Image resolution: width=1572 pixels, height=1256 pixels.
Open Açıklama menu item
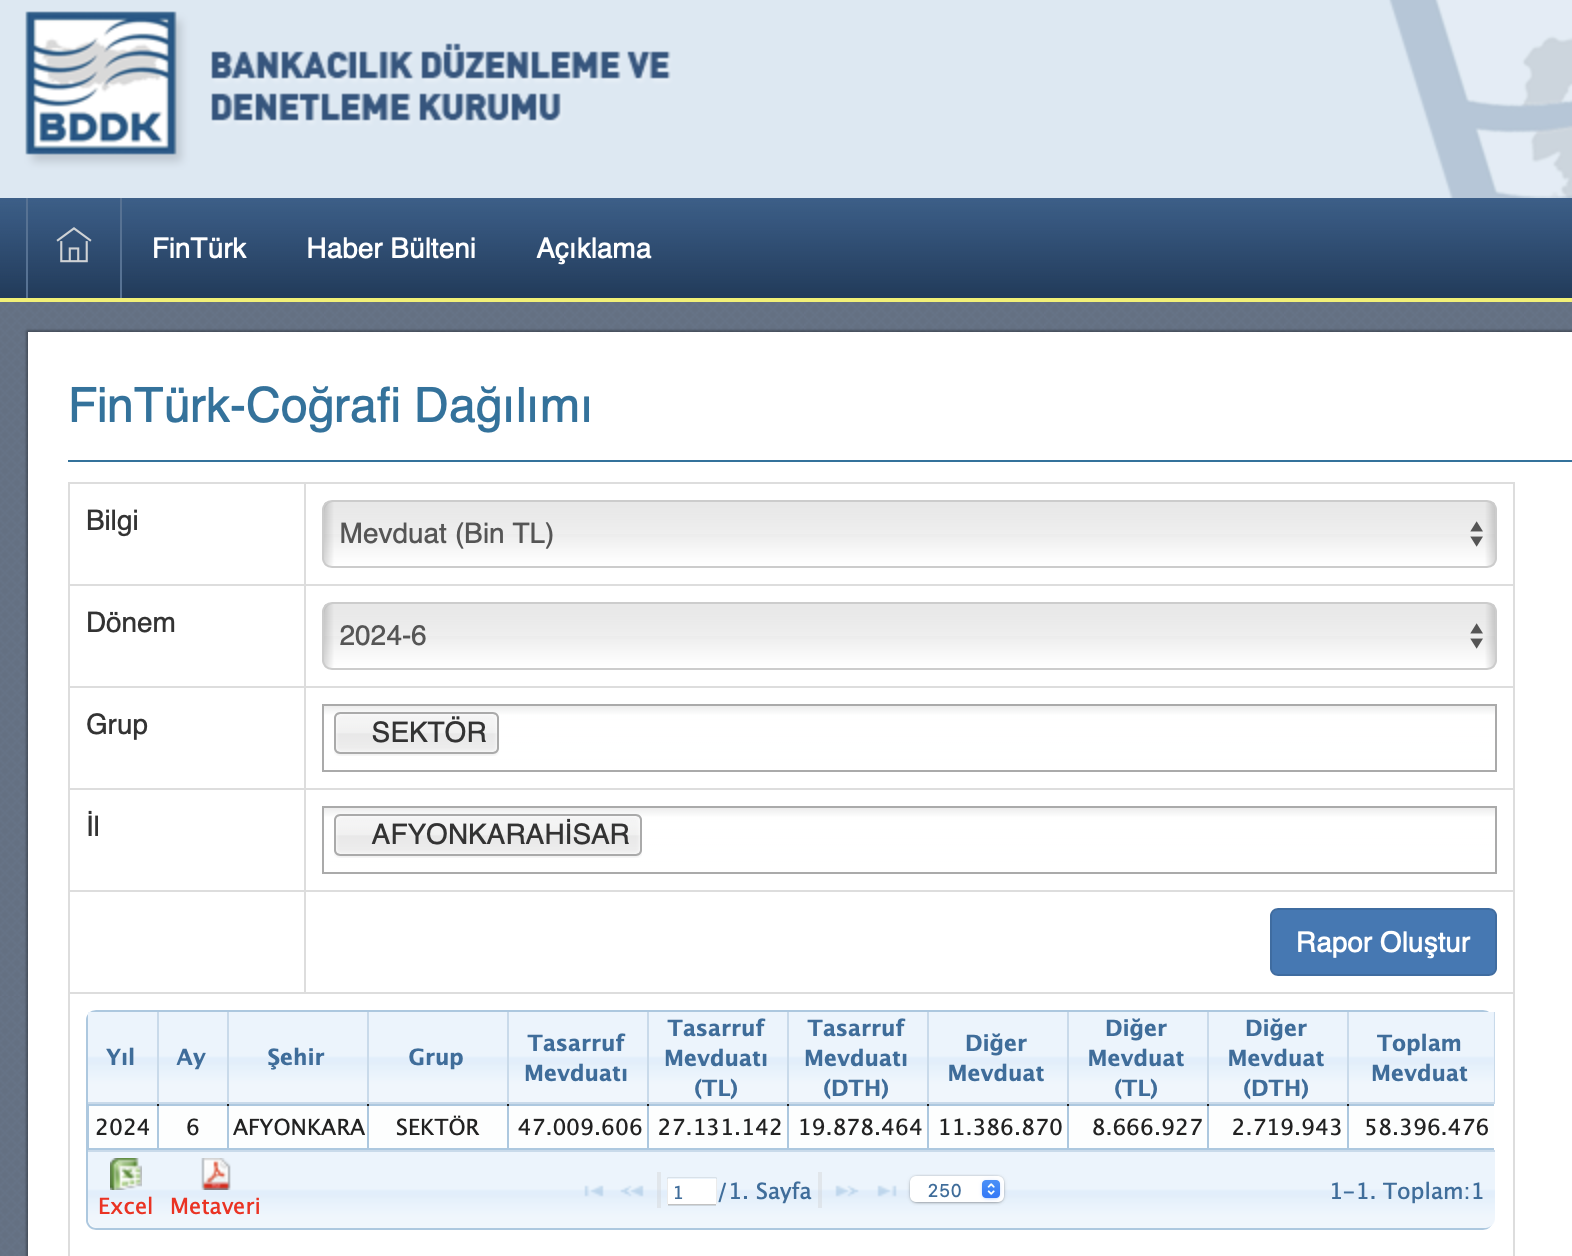pyautogui.click(x=594, y=248)
